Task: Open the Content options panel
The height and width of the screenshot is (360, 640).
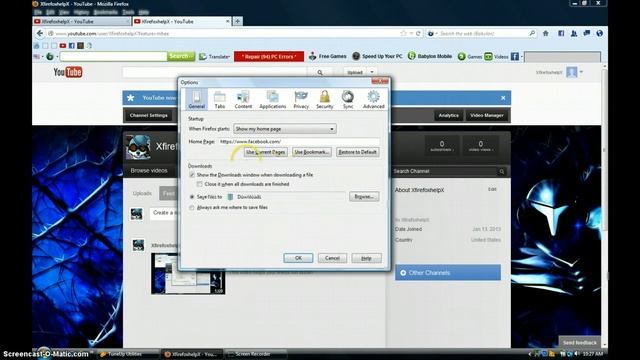Action: coord(243,99)
